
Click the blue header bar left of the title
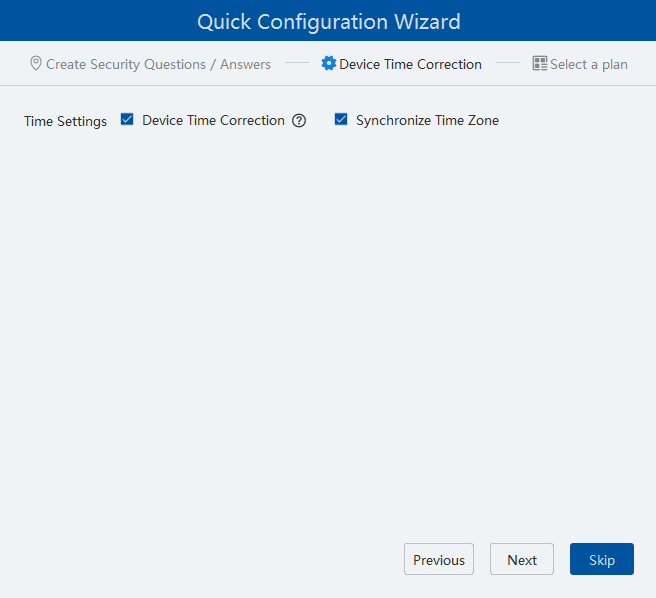point(90,21)
